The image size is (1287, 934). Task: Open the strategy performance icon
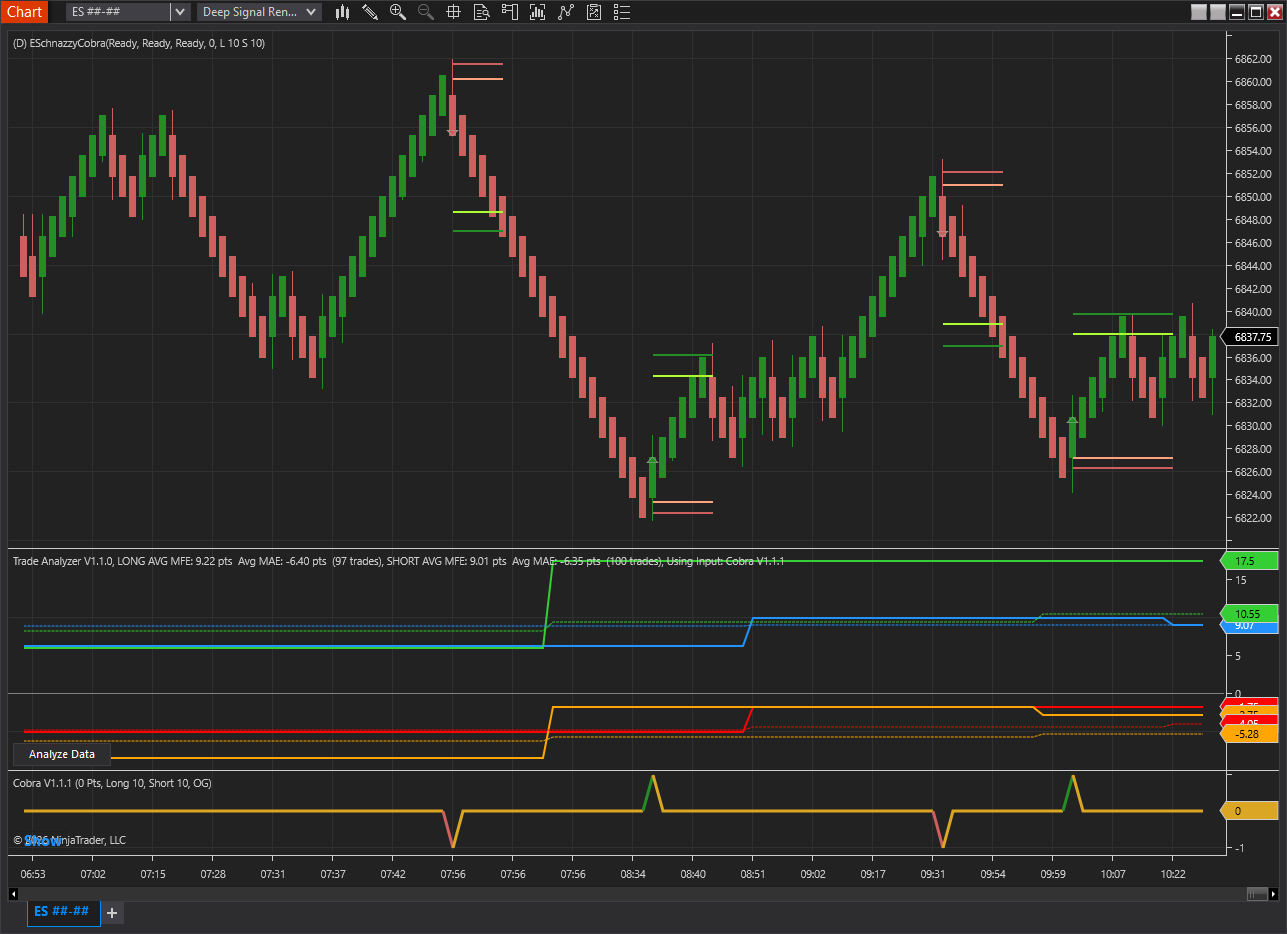pos(594,12)
